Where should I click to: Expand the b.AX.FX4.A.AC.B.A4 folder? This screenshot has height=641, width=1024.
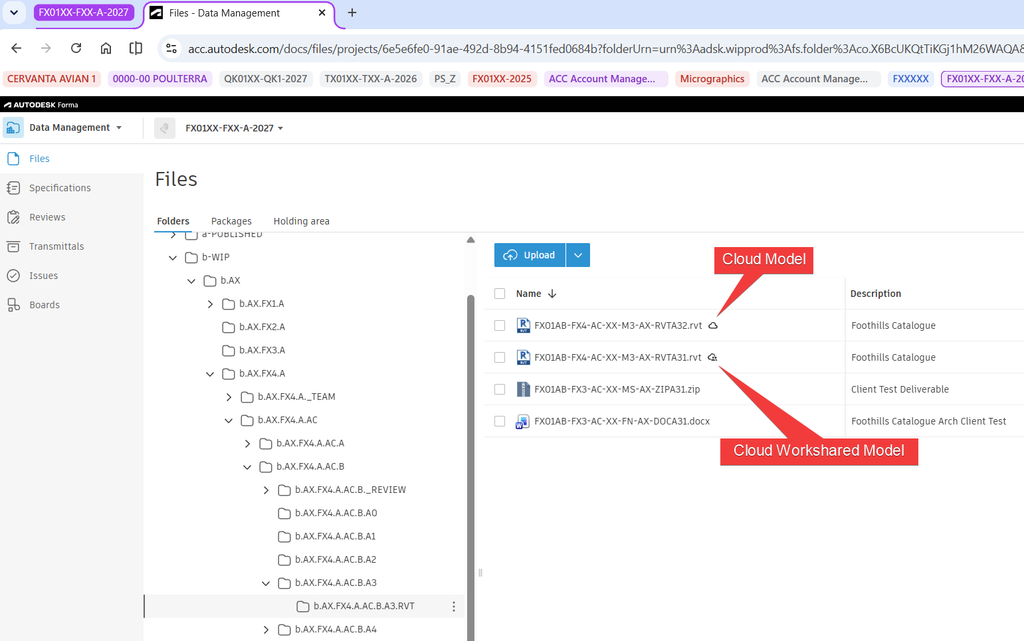tap(266, 630)
